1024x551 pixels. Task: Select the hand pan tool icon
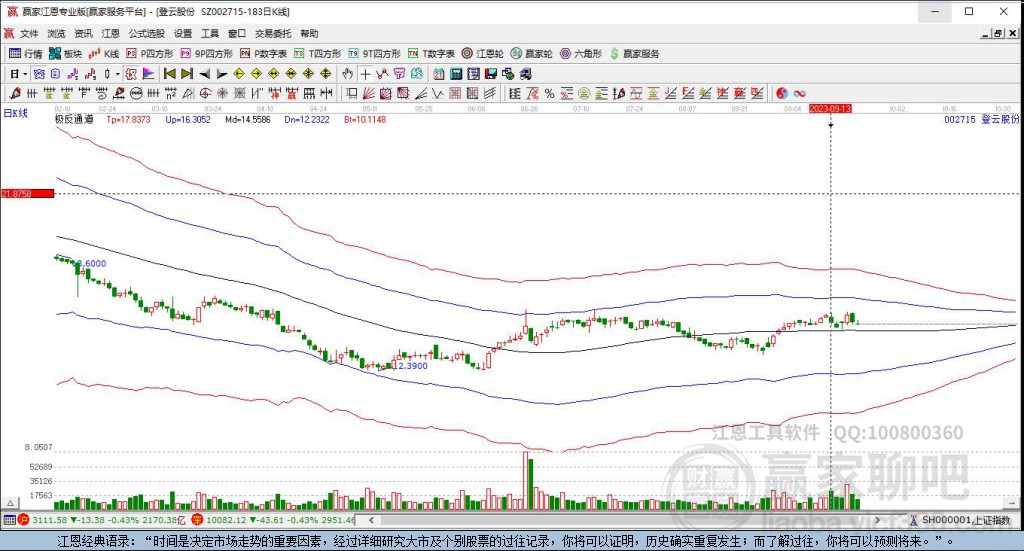click(347, 73)
